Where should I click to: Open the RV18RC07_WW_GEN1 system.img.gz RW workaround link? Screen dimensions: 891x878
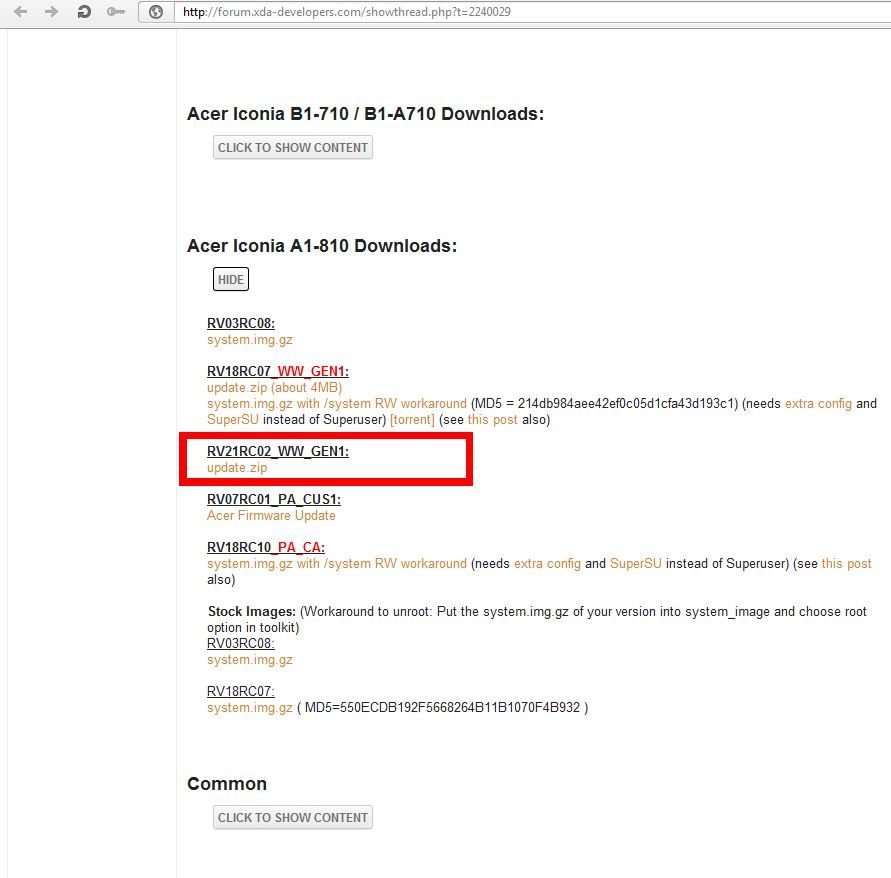(336, 403)
